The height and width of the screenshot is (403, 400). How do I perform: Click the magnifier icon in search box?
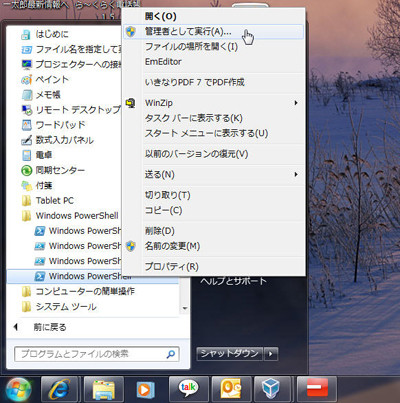171,354
